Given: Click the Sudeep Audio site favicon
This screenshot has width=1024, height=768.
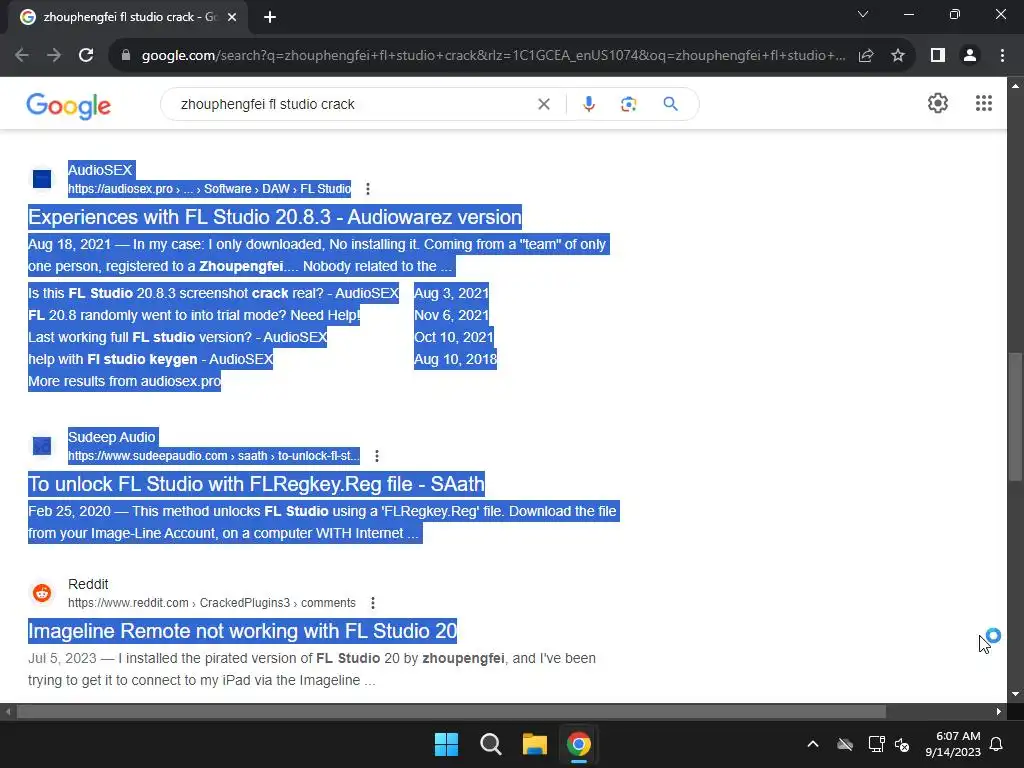Looking at the screenshot, I should click(x=42, y=446).
